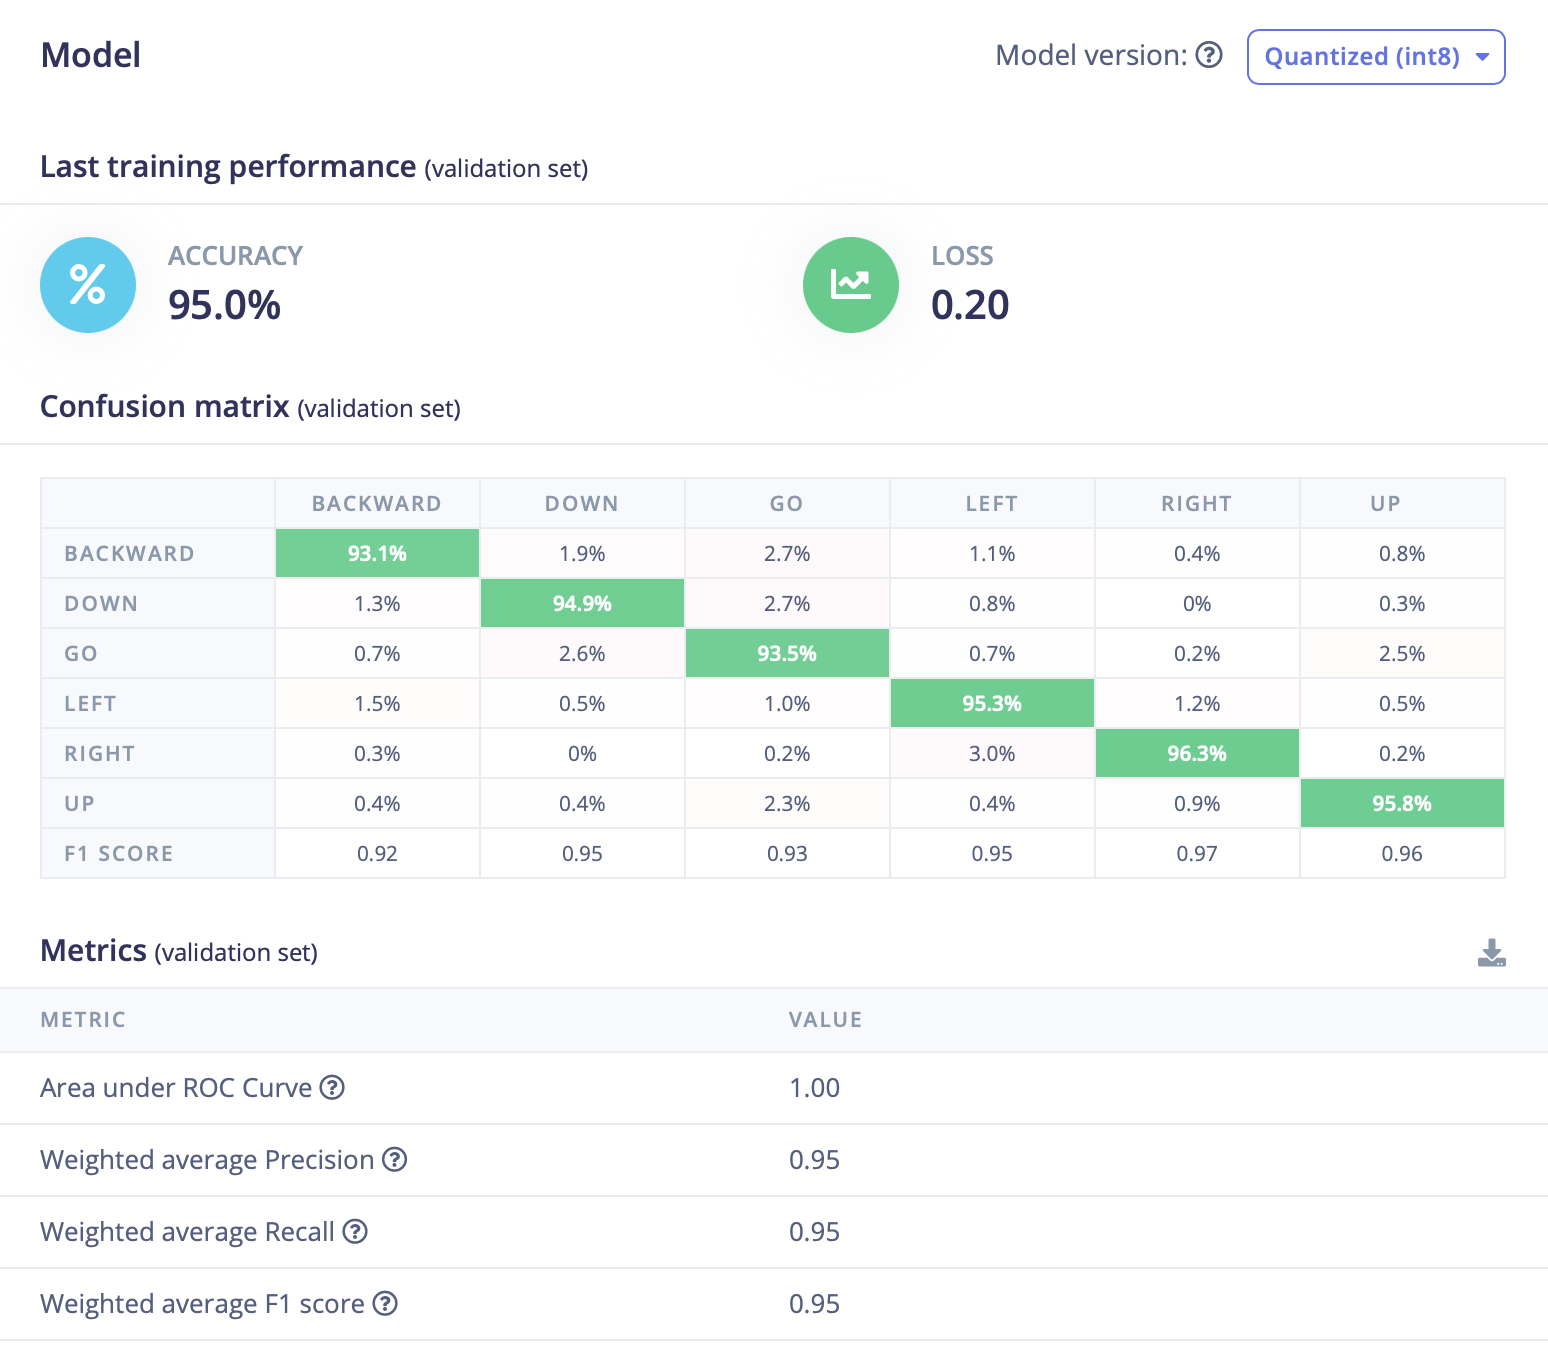The width and height of the screenshot is (1548, 1362).
Task: Select the F1 SCORE row label
Action: (x=119, y=853)
